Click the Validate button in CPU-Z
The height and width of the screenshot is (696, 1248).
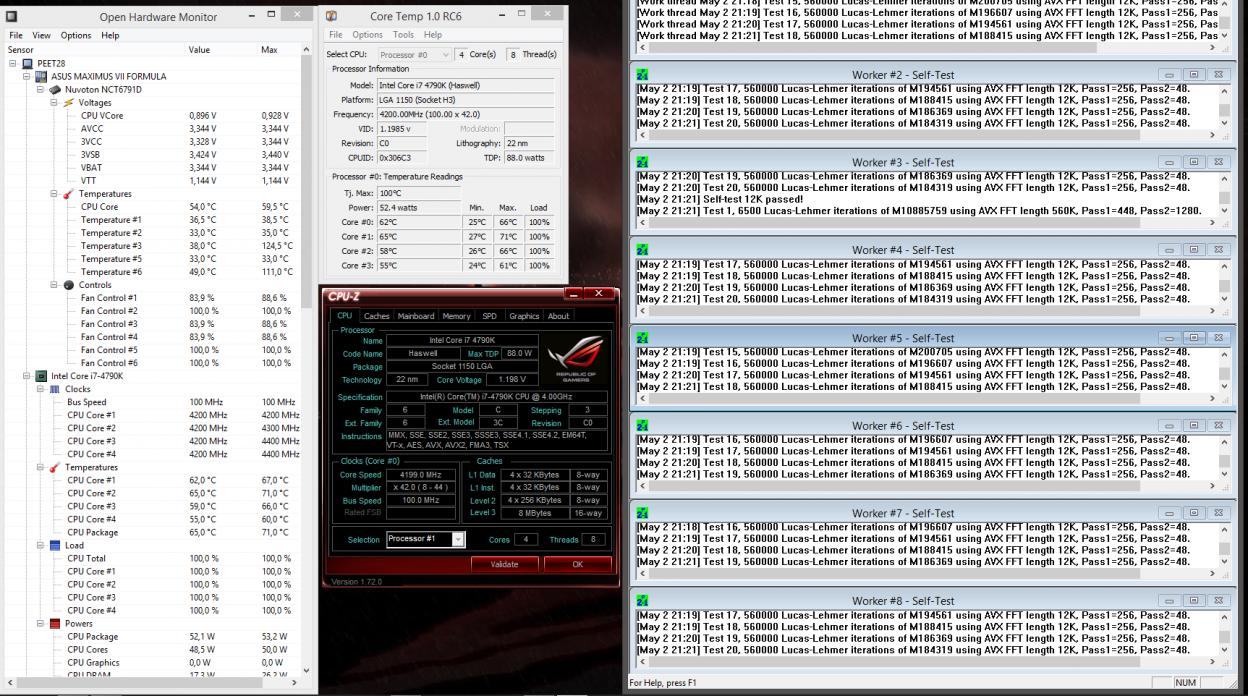point(505,564)
